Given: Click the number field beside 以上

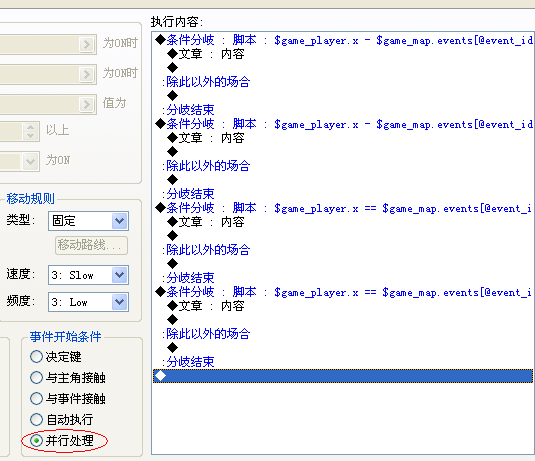Looking at the screenshot, I should [11, 131].
